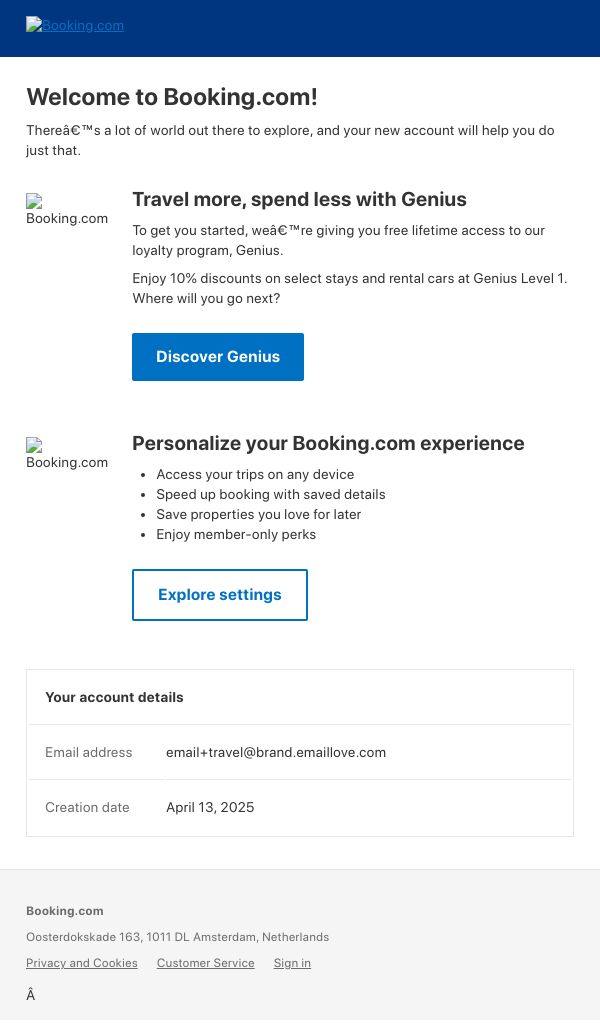Click the Your account details header
The image size is (600, 1024).
114,697
